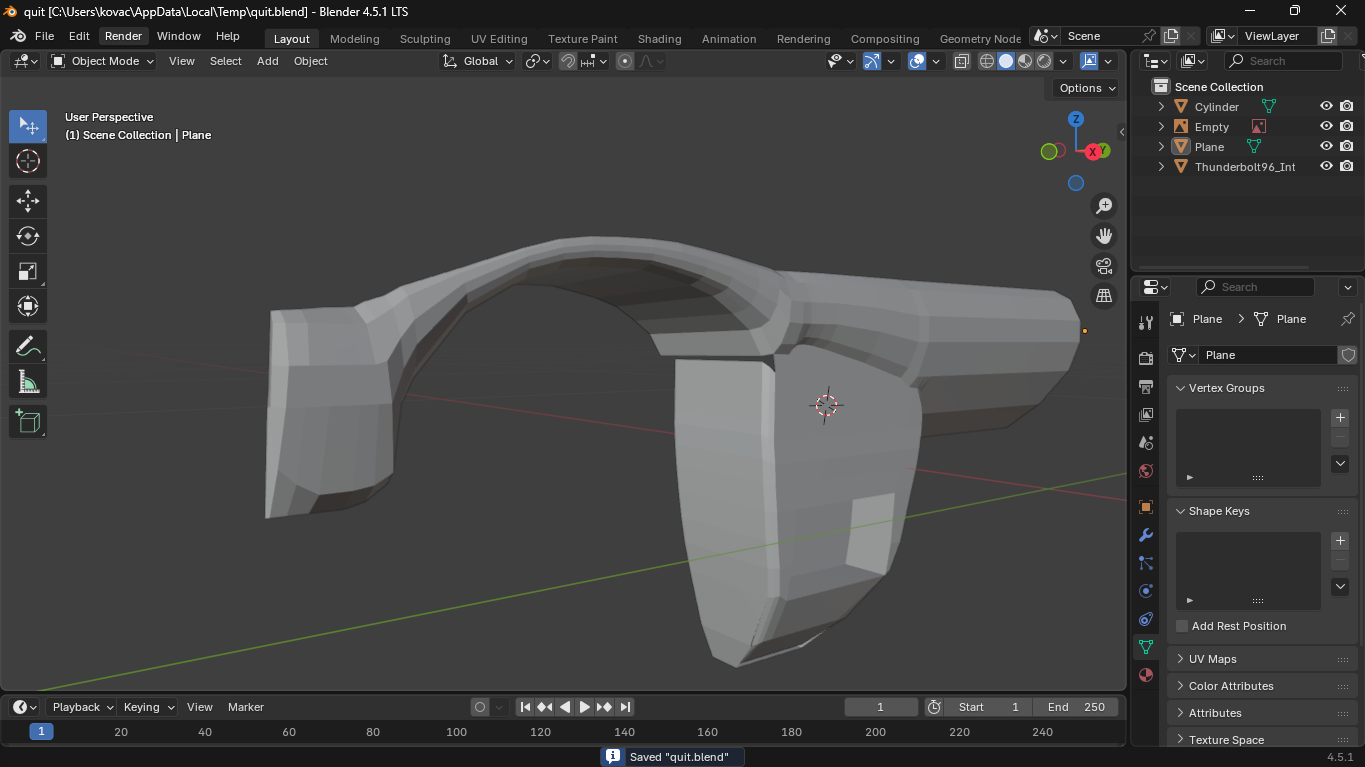This screenshot has width=1365, height=767.
Task: Click the red X axis gizmo ball
Action: tap(1093, 152)
